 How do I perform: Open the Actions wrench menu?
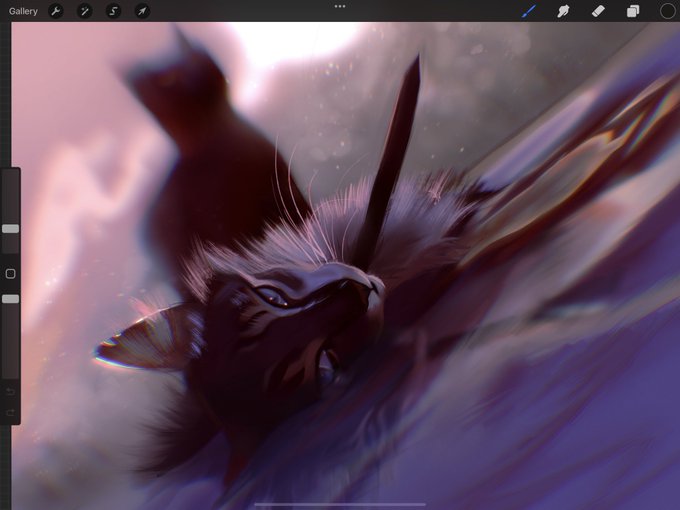(56, 11)
